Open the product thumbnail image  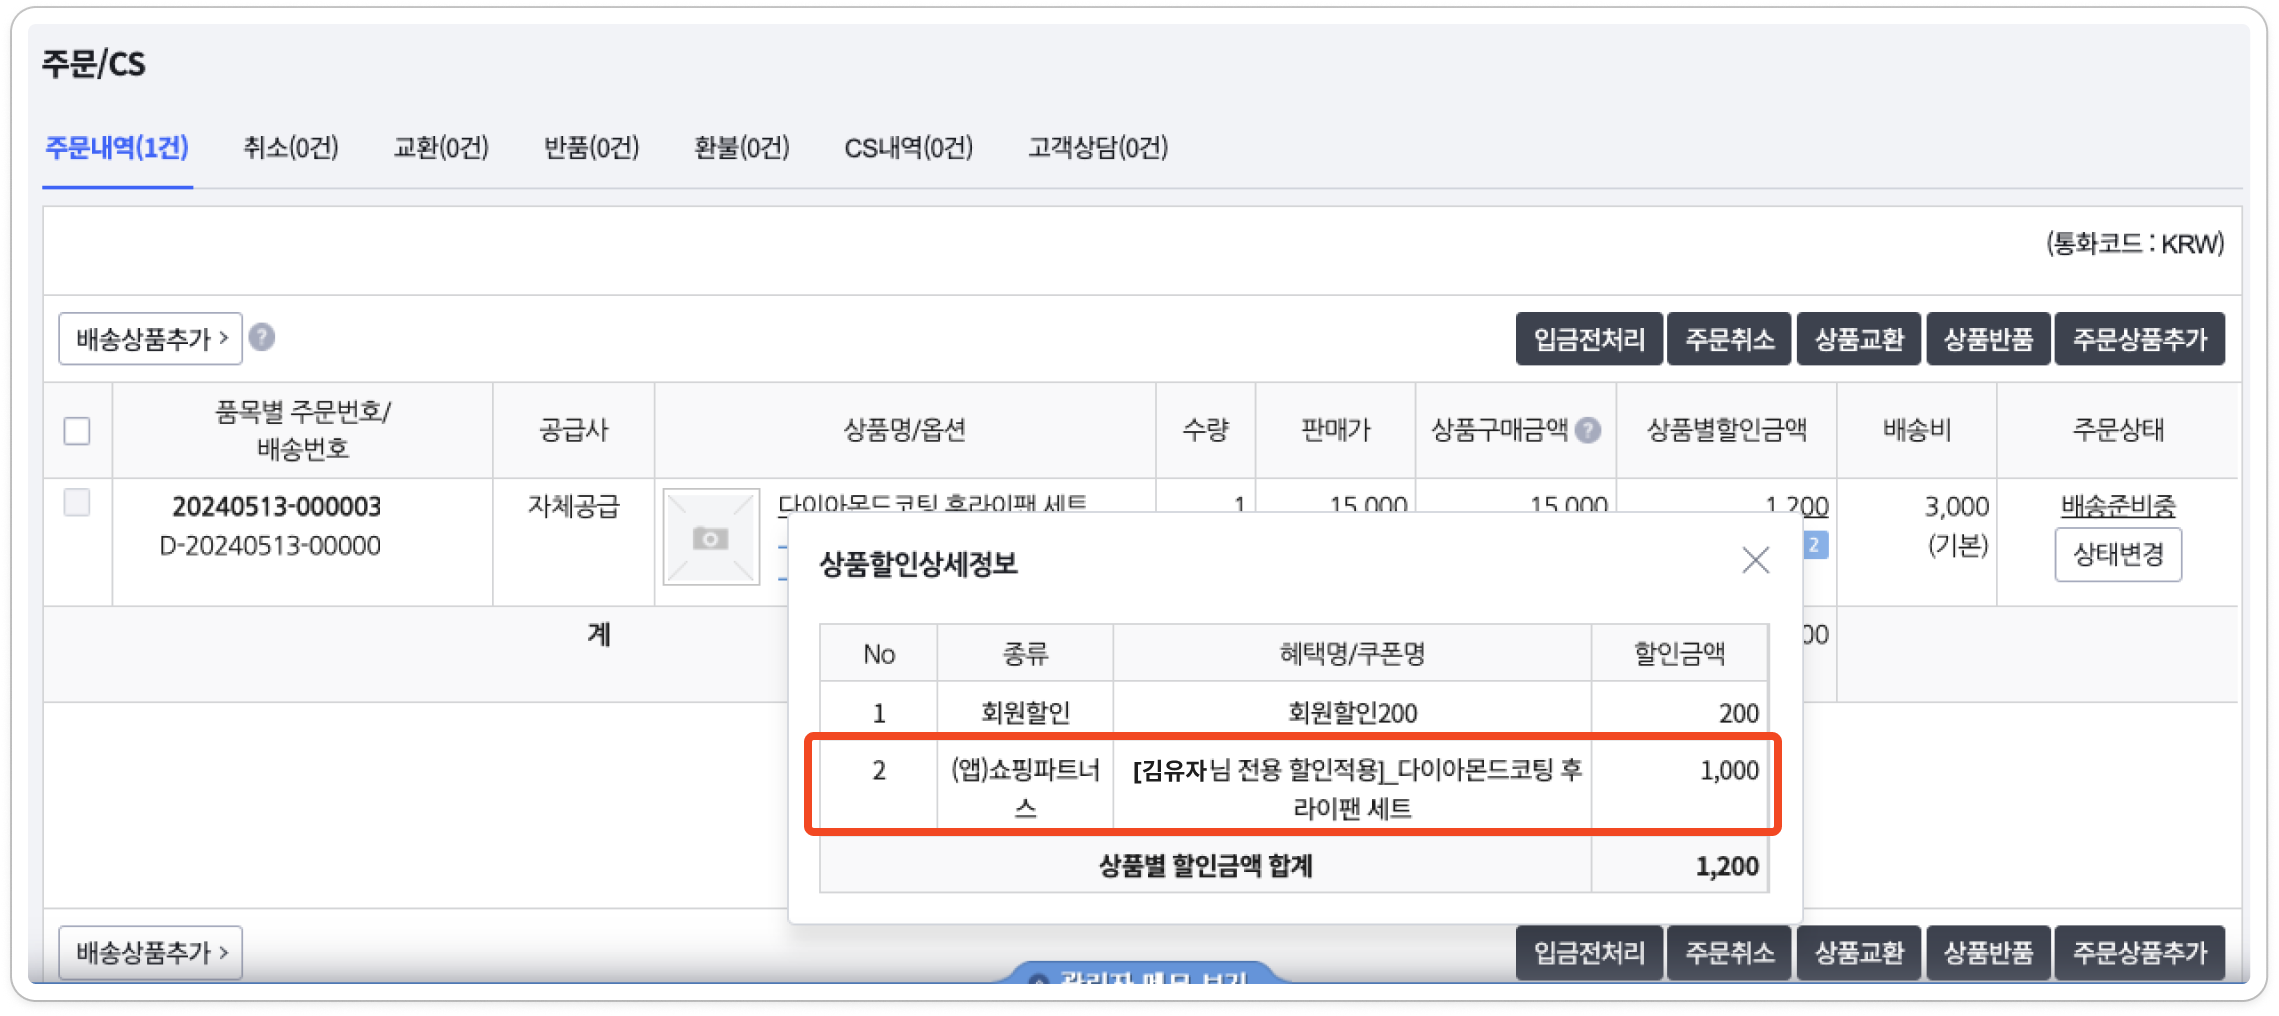(711, 537)
